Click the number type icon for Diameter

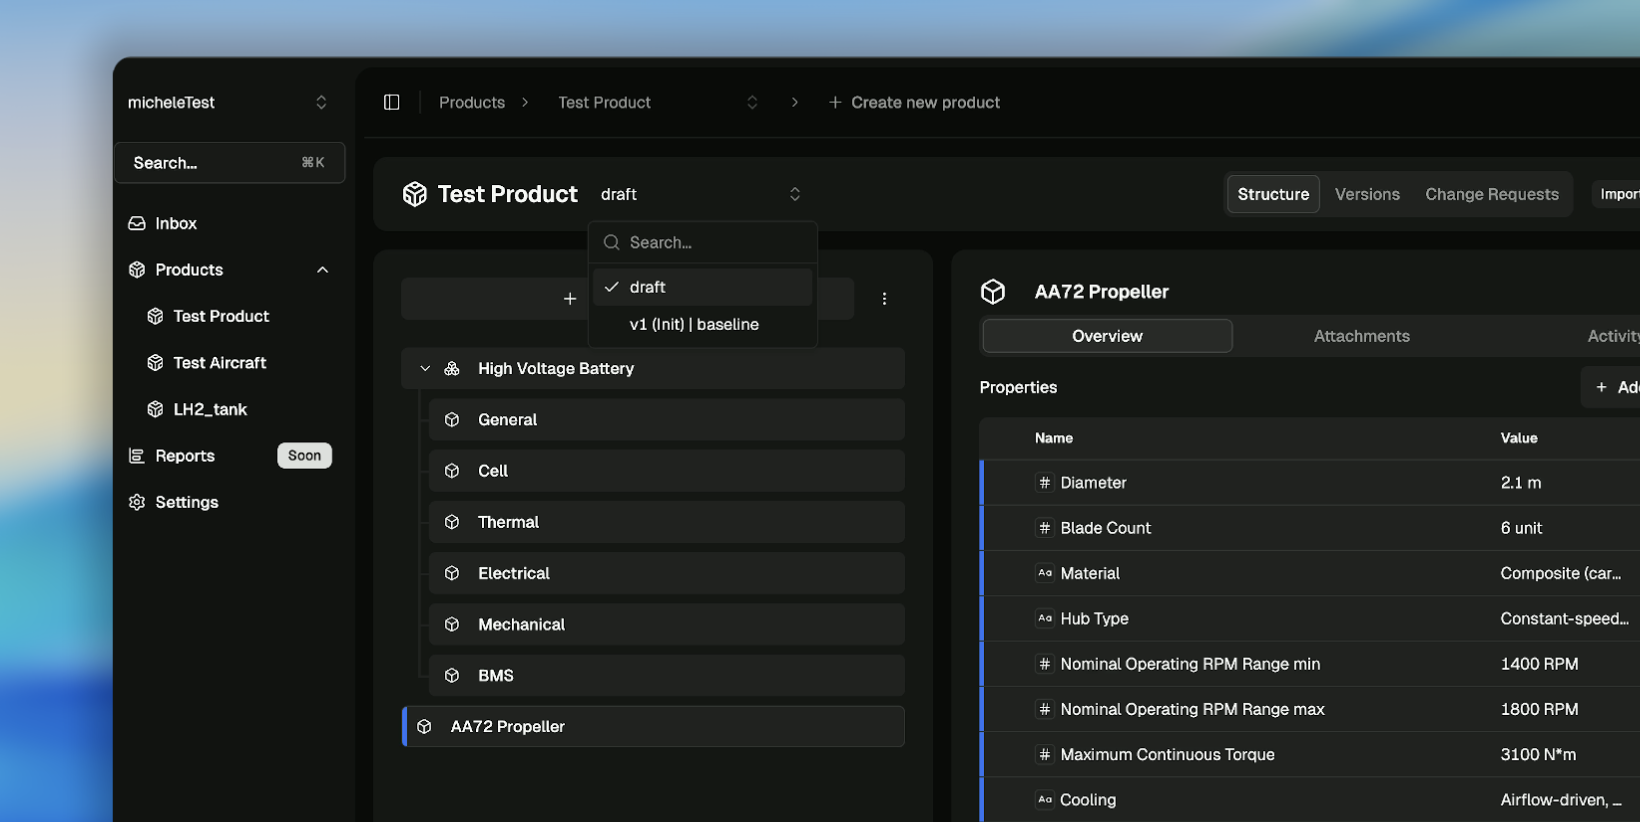[x=1045, y=483]
